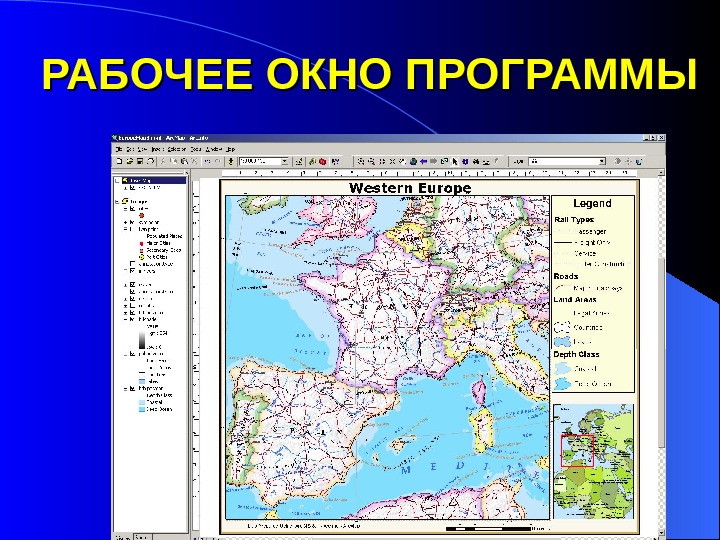Screen dimensions: 720x540
Task: Click the New Map File icon
Action: point(119,161)
